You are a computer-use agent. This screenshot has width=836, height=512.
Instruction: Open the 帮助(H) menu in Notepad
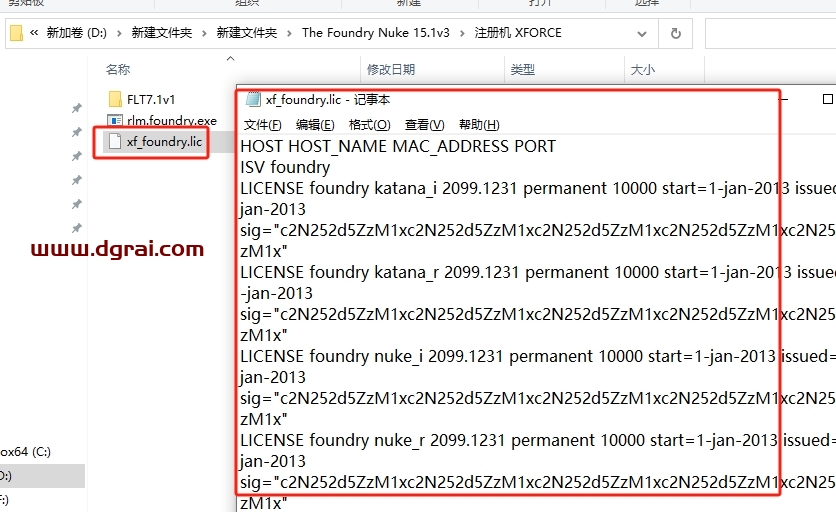(x=478, y=125)
